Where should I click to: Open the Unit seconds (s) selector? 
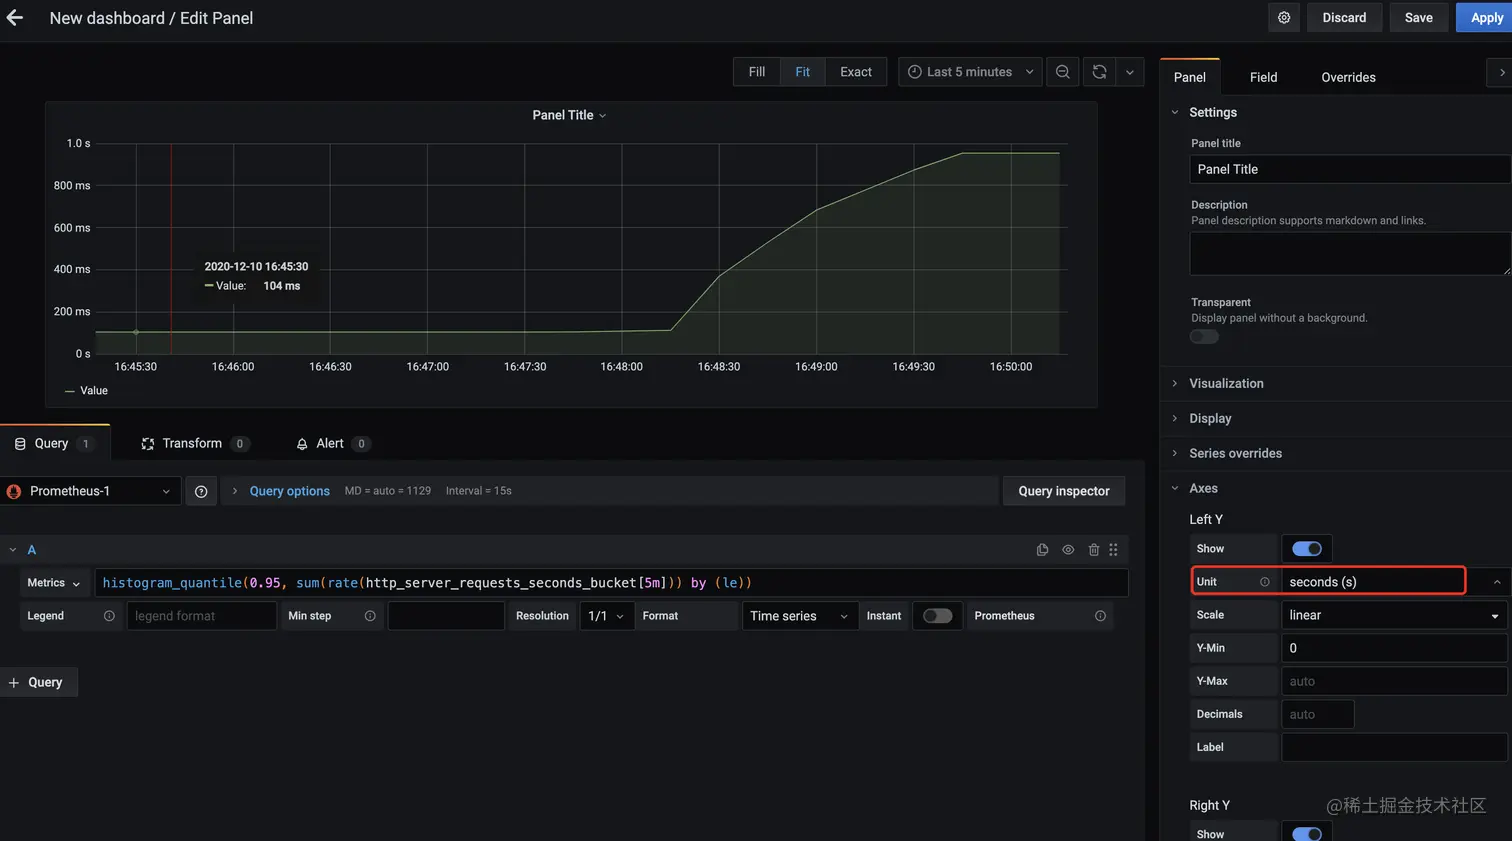pyautogui.click(x=1394, y=582)
